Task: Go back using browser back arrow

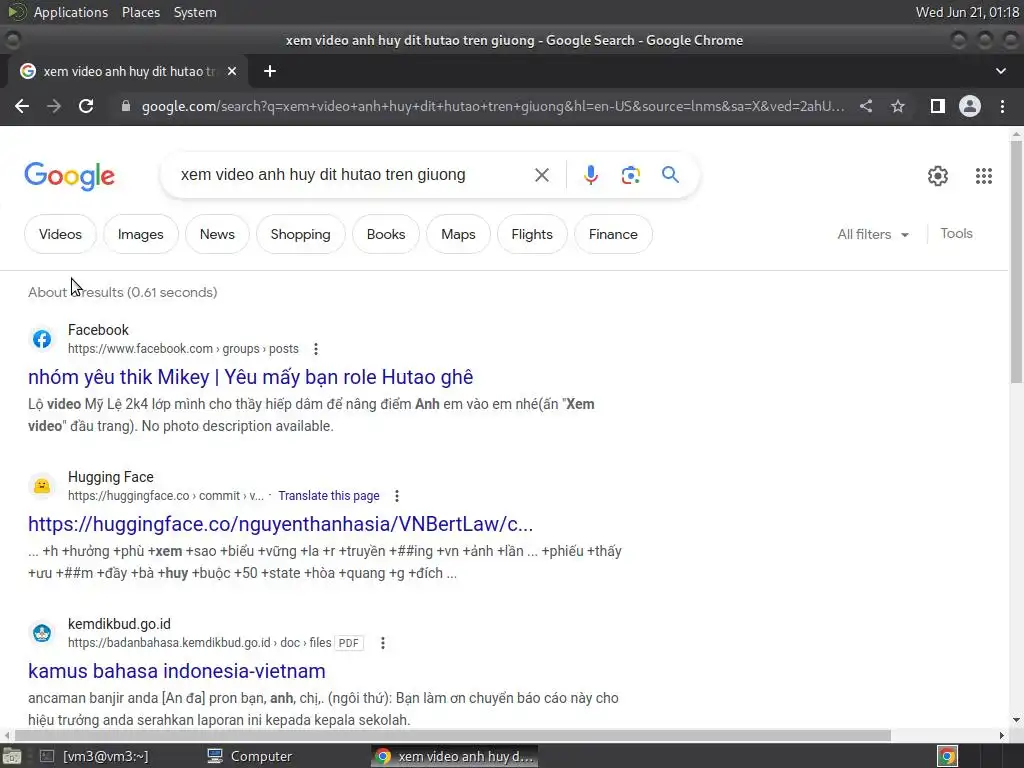Action: coord(22,106)
